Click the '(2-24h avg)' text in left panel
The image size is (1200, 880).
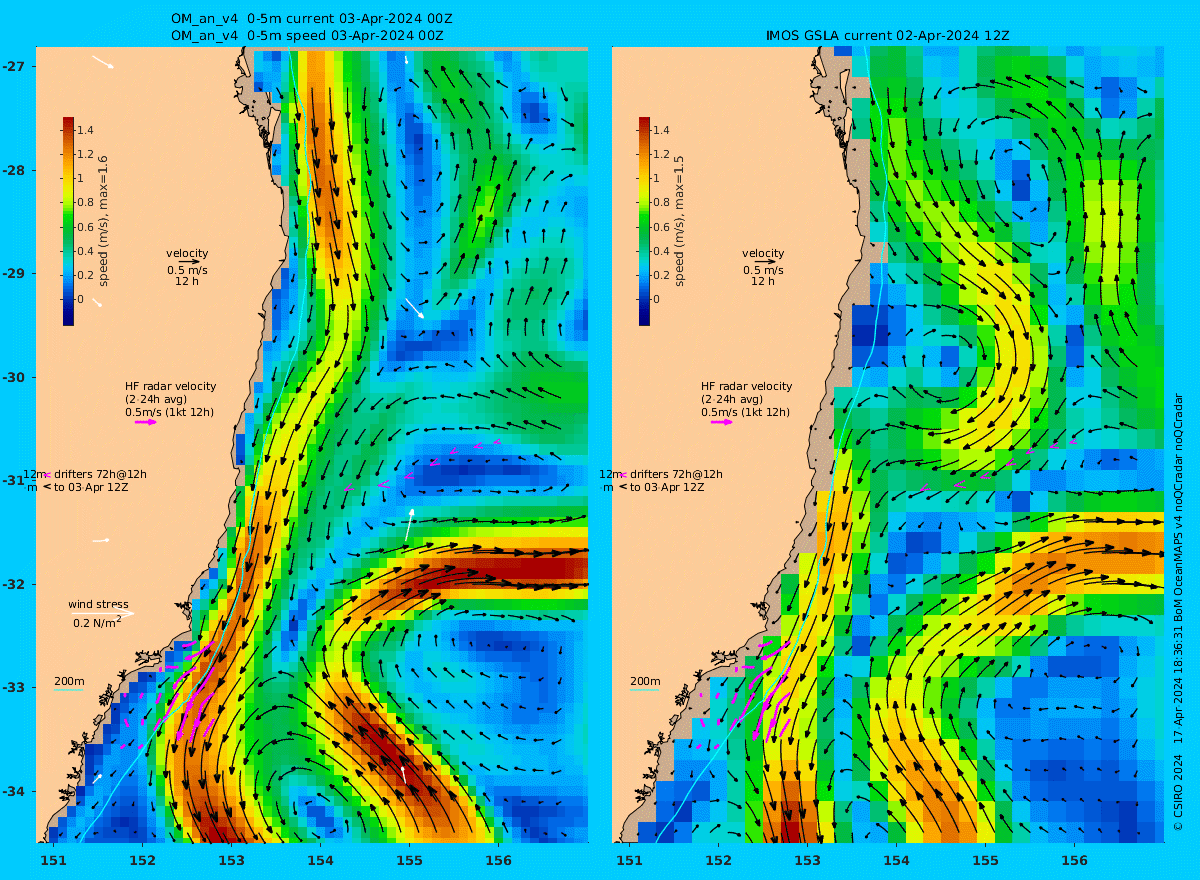coord(156,399)
